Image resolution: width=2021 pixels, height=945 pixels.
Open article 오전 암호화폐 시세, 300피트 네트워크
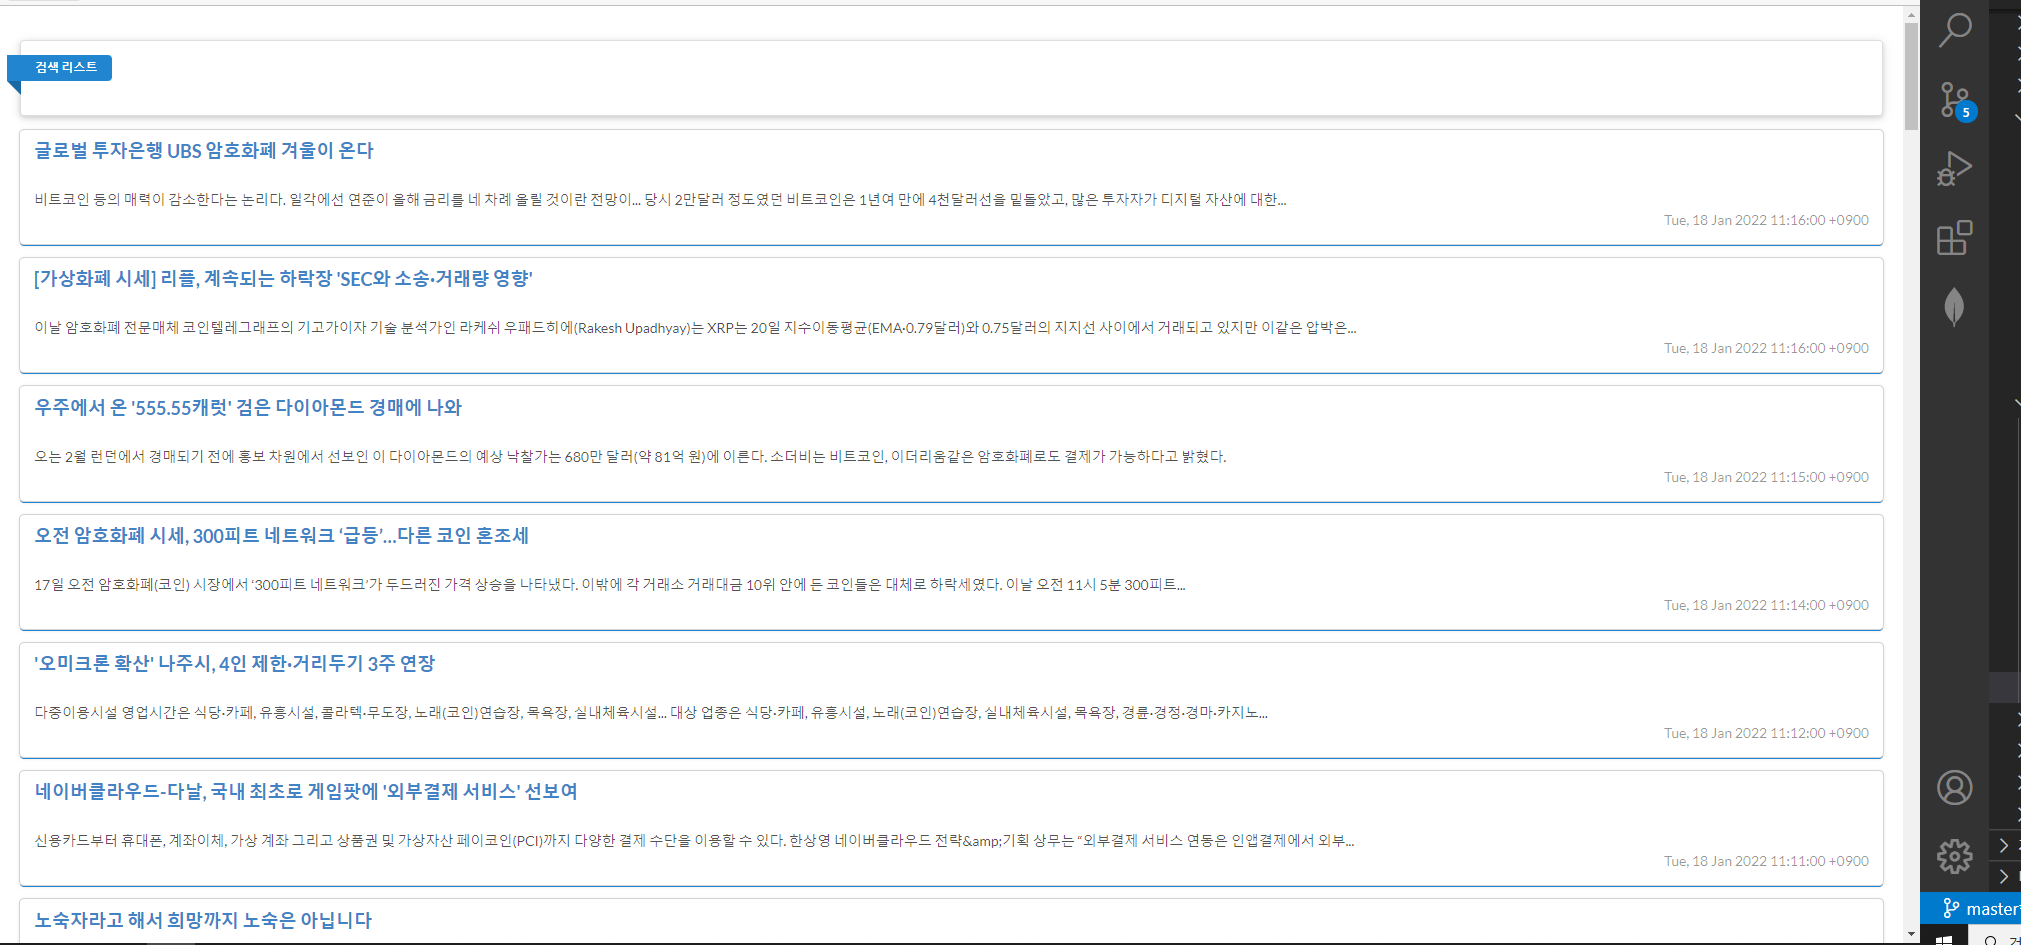(x=281, y=535)
